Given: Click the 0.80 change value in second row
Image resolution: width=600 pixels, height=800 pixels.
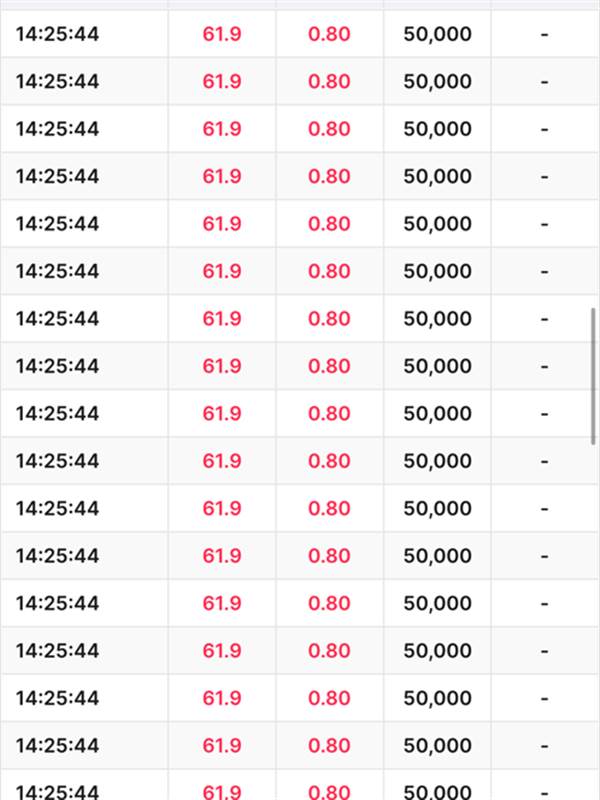Looking at the screenshot, I should 329,82.
